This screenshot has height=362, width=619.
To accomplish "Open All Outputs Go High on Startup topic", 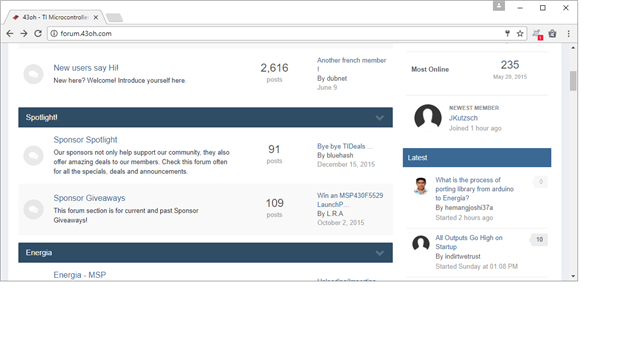I will 469,242.
